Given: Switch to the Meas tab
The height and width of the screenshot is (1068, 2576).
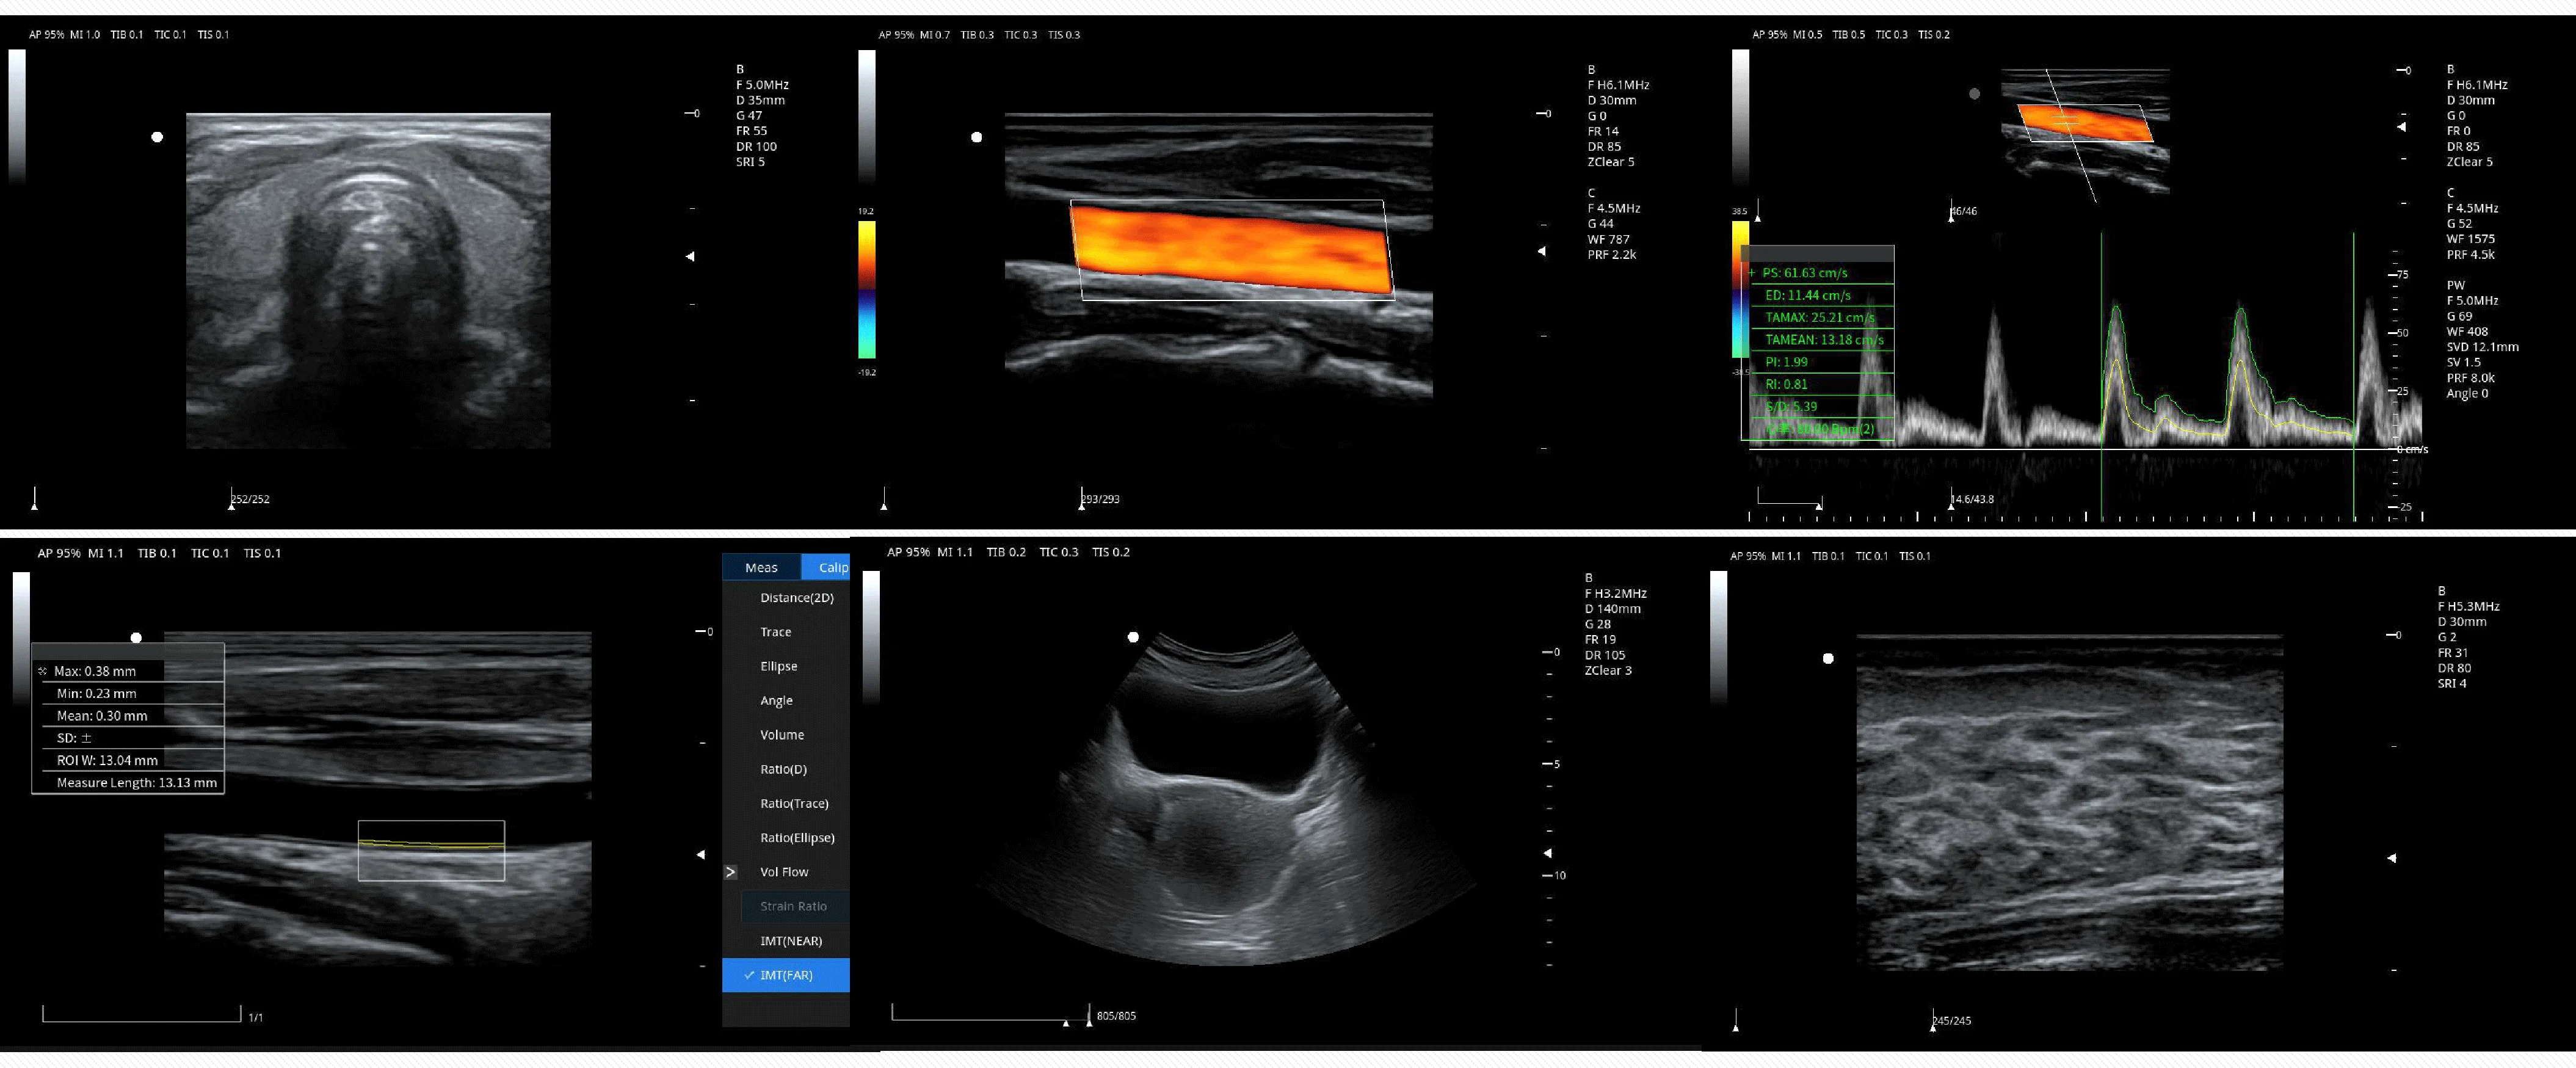Looking at the screenshot, I should tap(761, 568).
